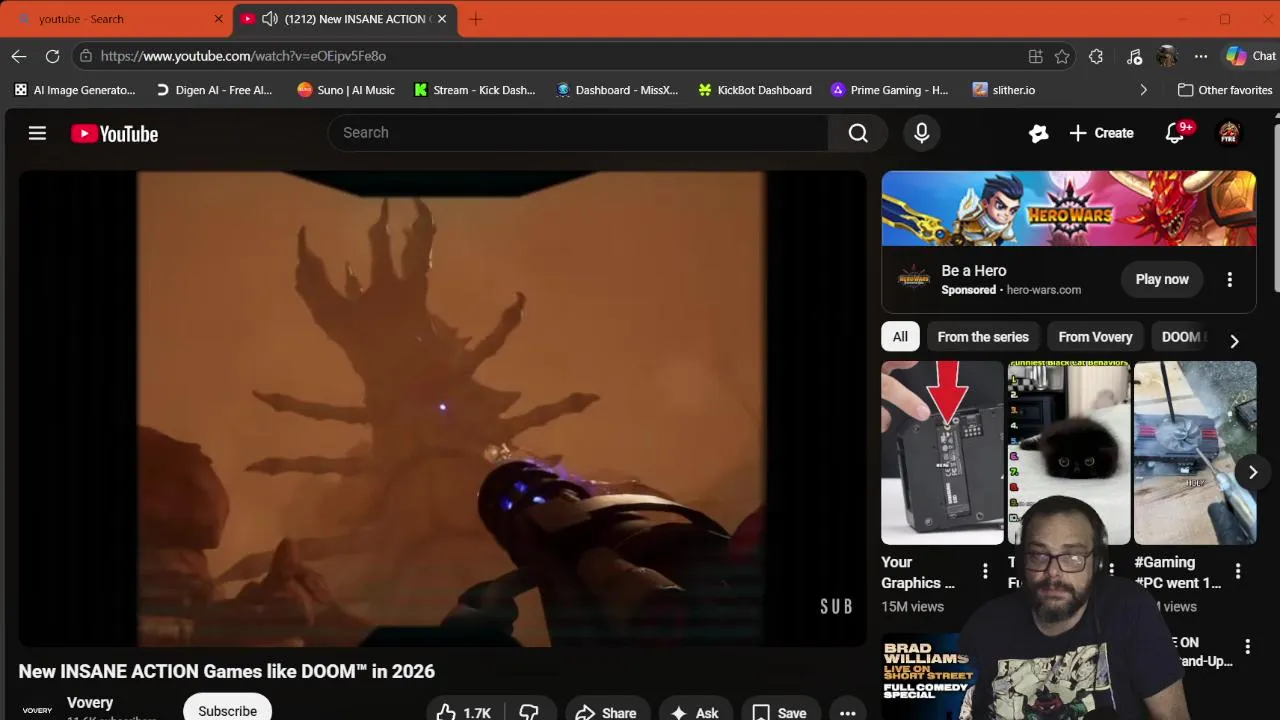Mute tab using speaker icon
1280x720 pixels.
pyautogui.click(x=269, y=19)
